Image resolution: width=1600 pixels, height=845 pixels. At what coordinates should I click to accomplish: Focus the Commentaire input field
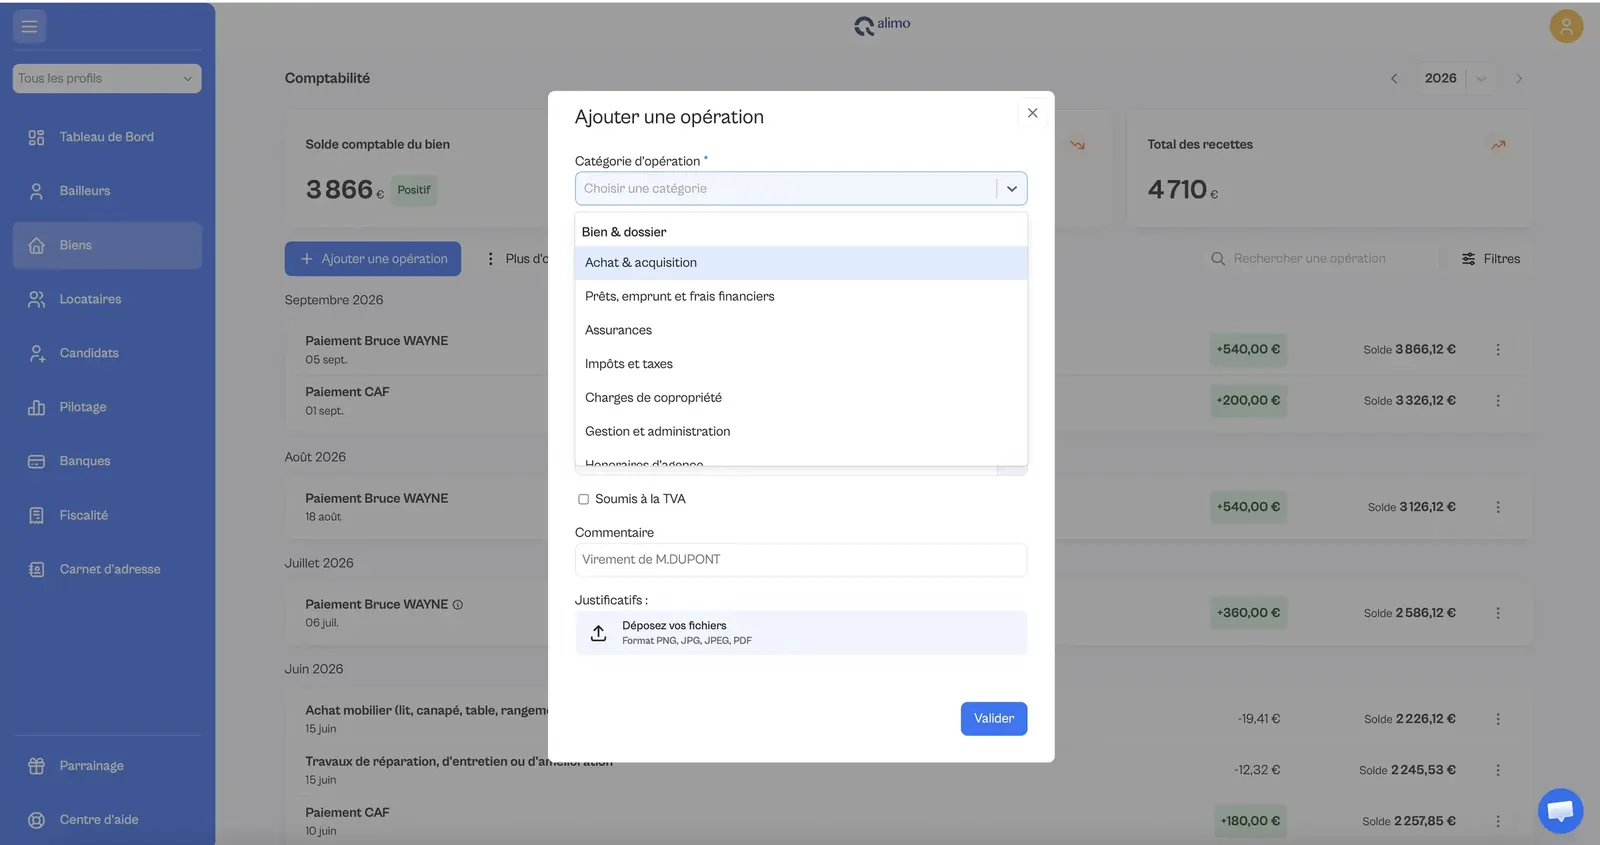[801, 560]
